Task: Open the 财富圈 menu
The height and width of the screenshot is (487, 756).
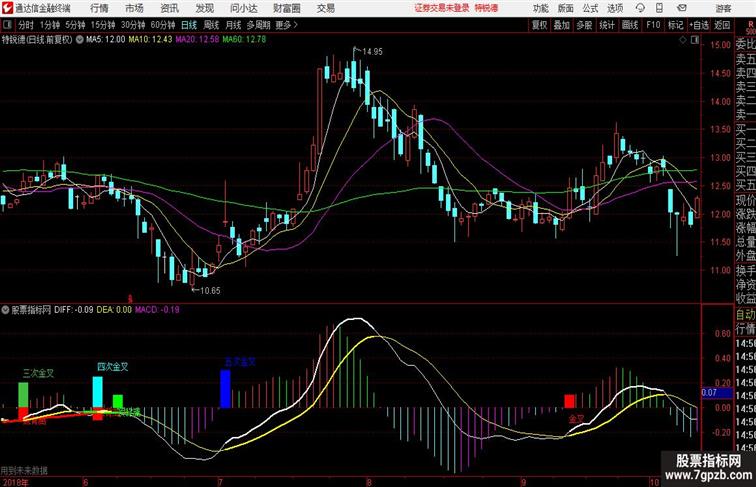Action: pyautogui.click(x=286, y=8)
